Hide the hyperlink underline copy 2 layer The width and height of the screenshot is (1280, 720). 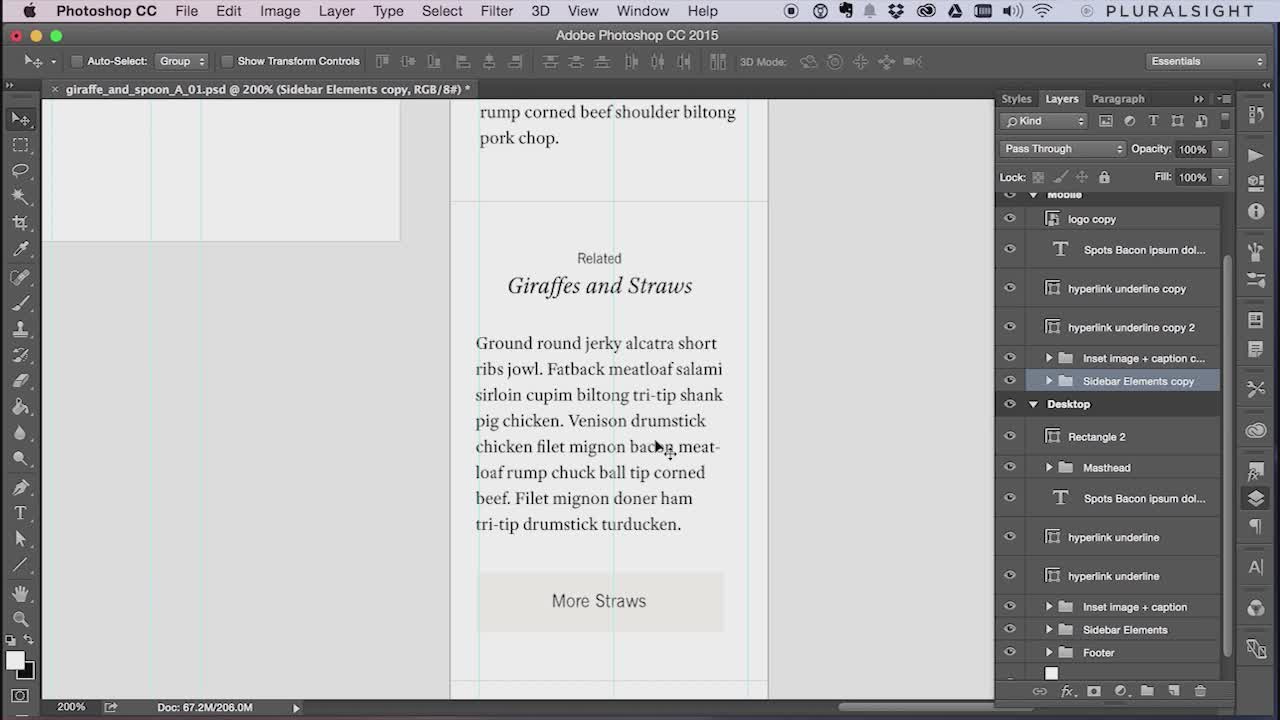click(1010, 327)
